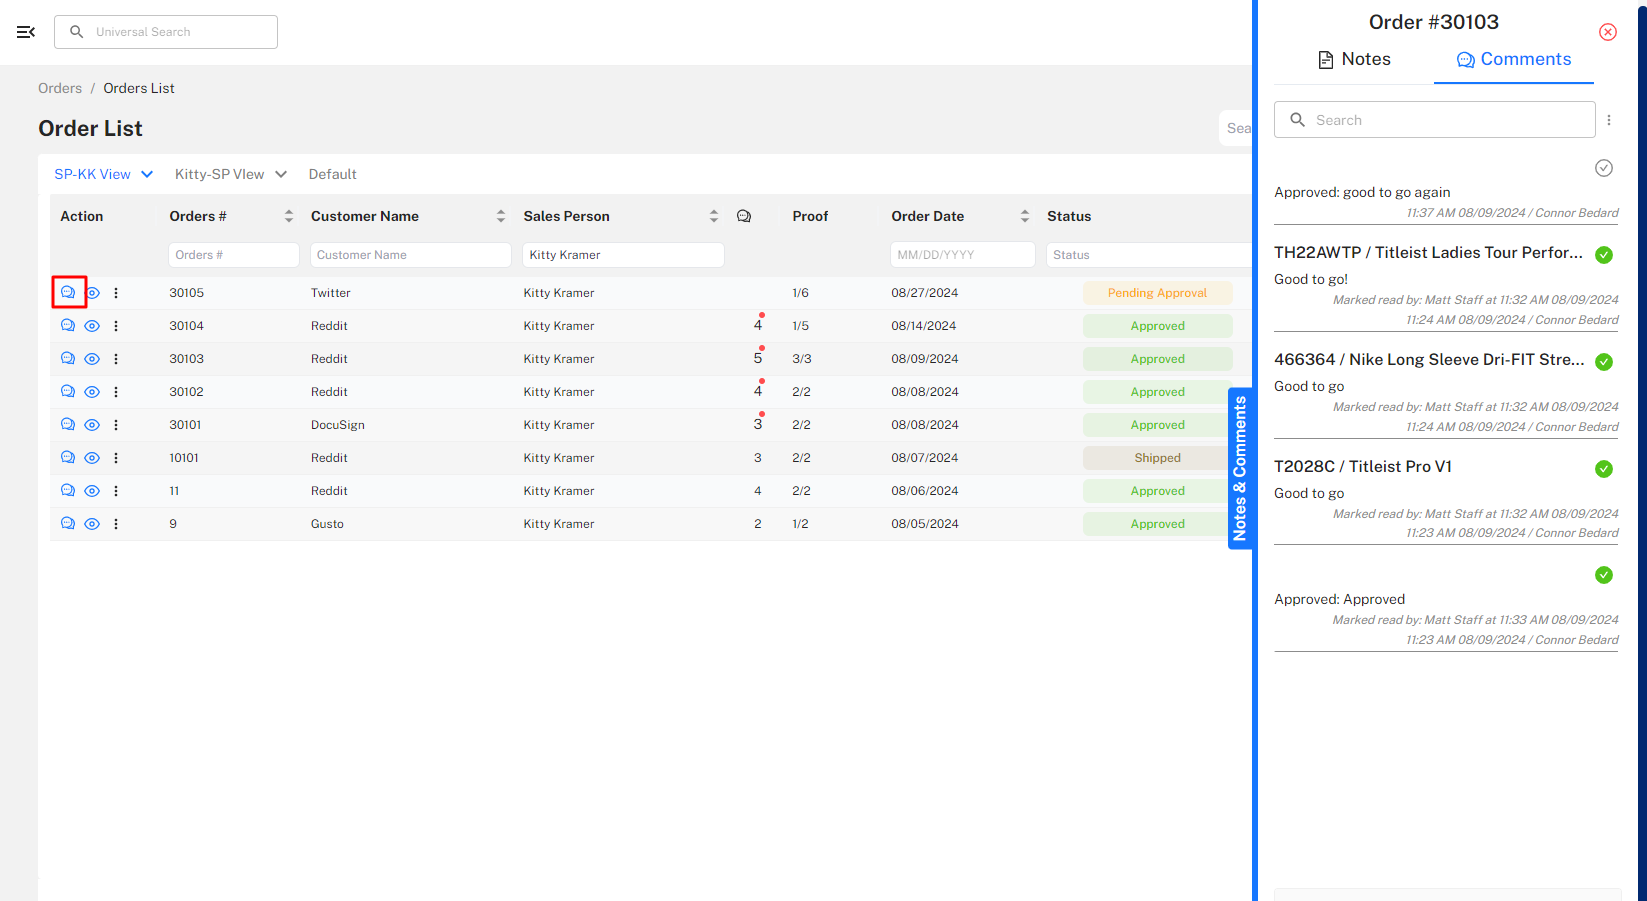Viewport: 1647px width, 901px height.
Task: View order 9 with the eye icon
Action: point(92,524)
